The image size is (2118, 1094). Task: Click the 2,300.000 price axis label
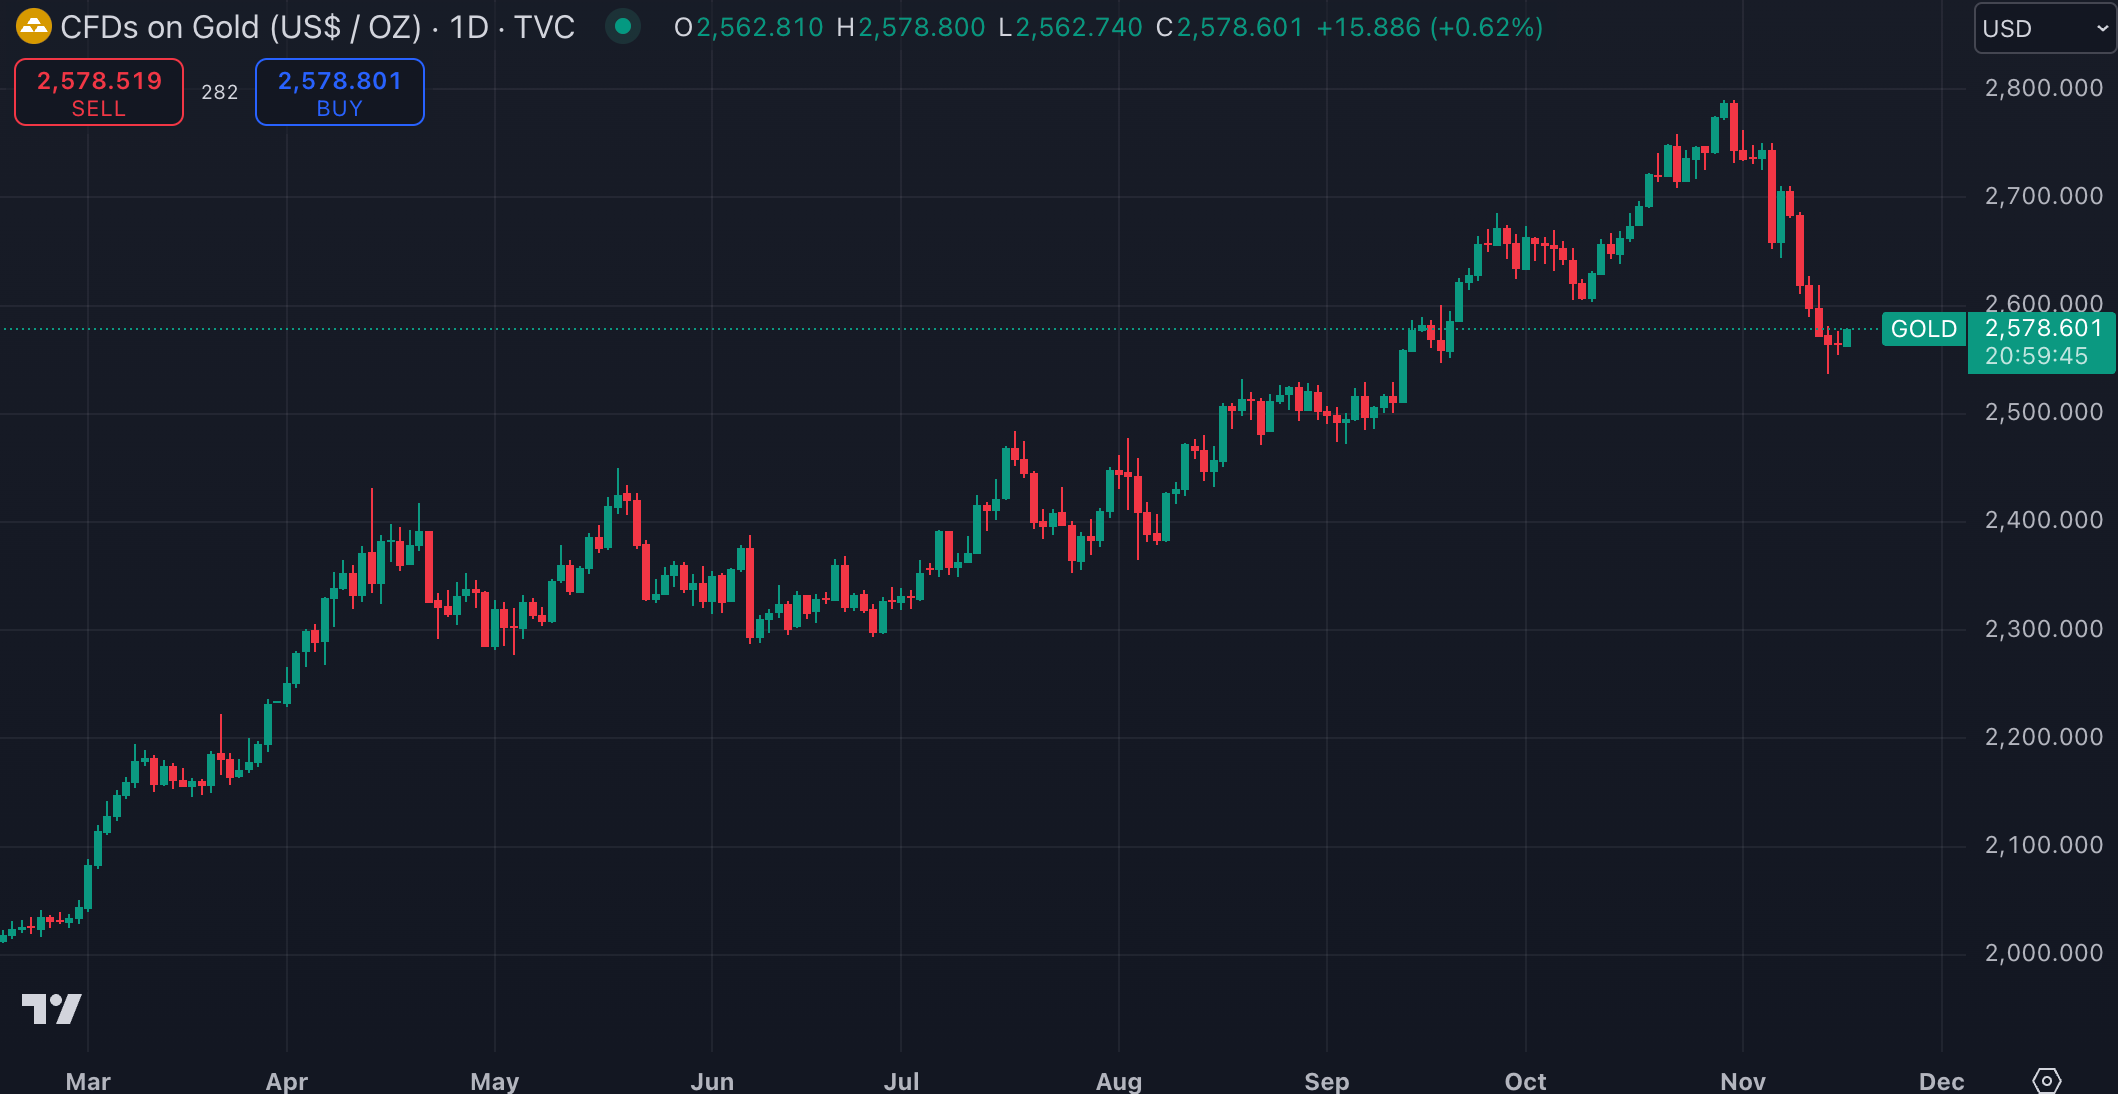(2043, 629)
